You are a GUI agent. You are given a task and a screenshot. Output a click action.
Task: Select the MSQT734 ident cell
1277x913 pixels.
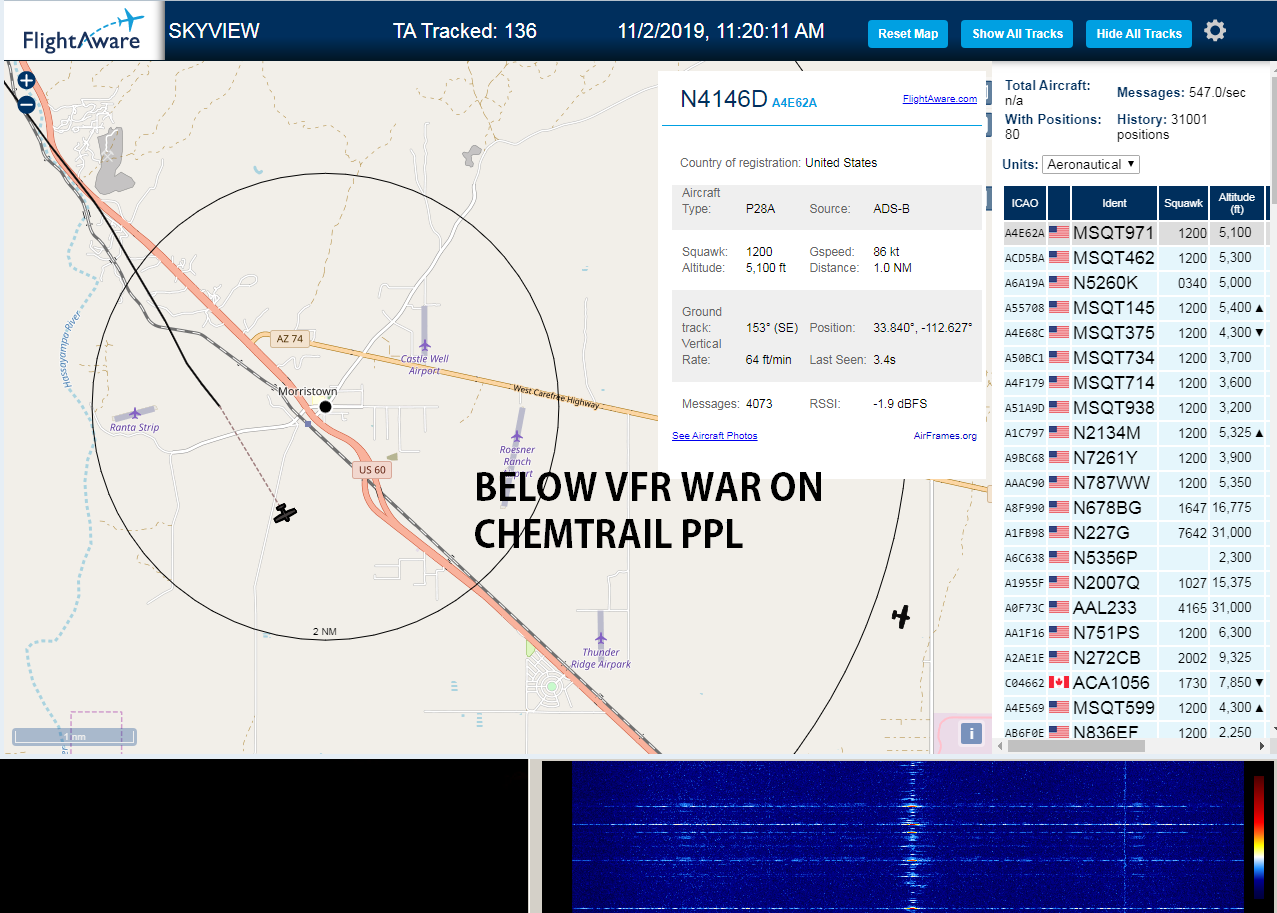1114,358
